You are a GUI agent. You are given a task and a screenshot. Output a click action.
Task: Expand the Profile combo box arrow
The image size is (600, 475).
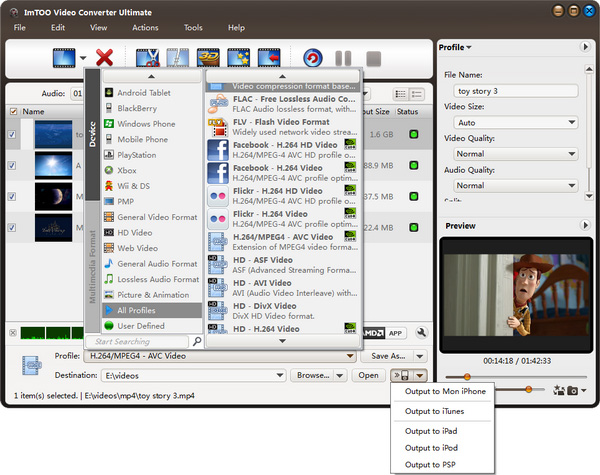click(x=350, y=356)
